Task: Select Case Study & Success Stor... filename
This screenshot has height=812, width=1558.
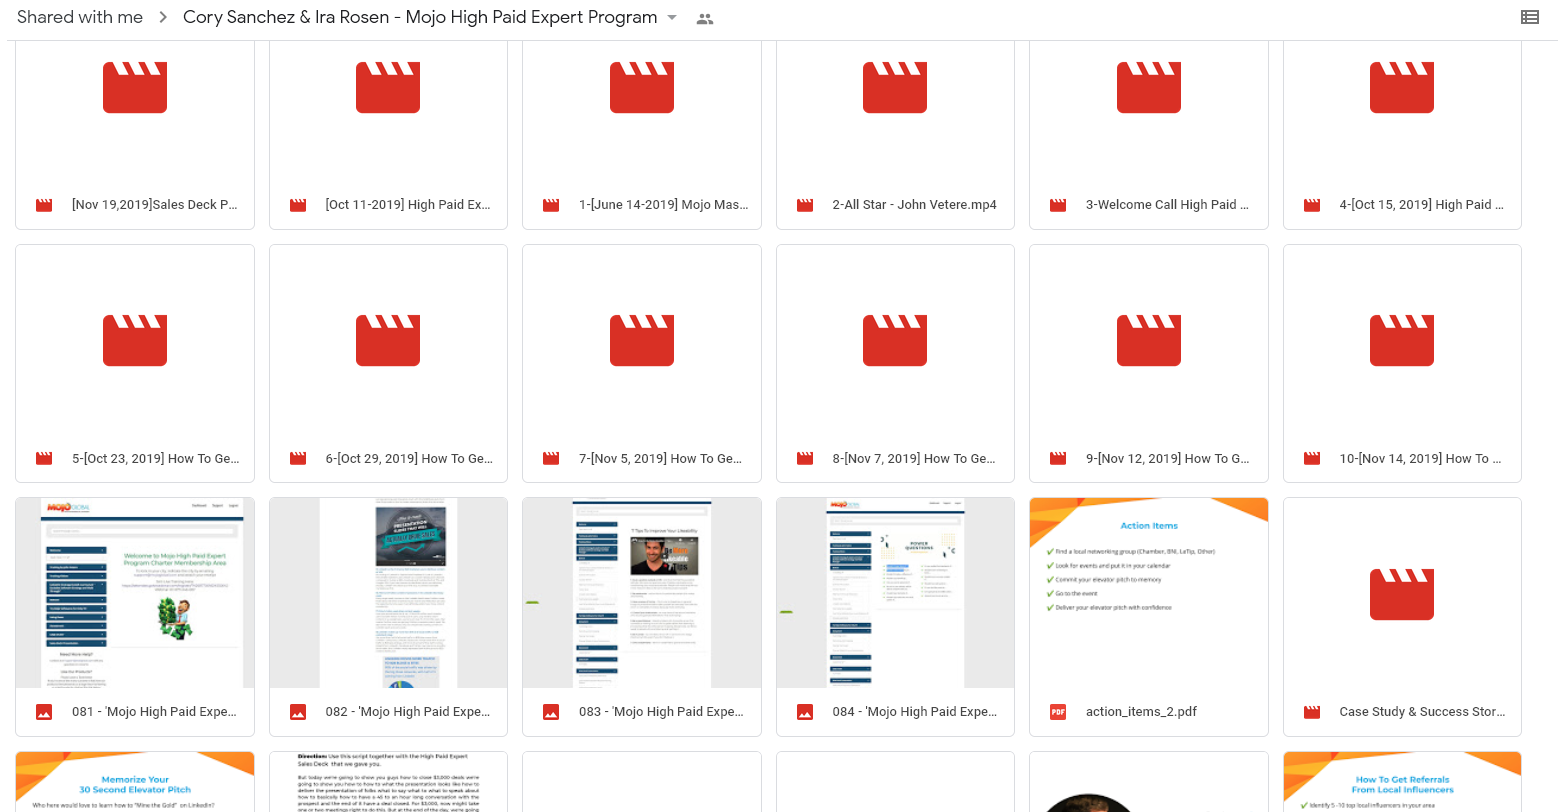Action: pyautogui.click(x=1422, y=711)
